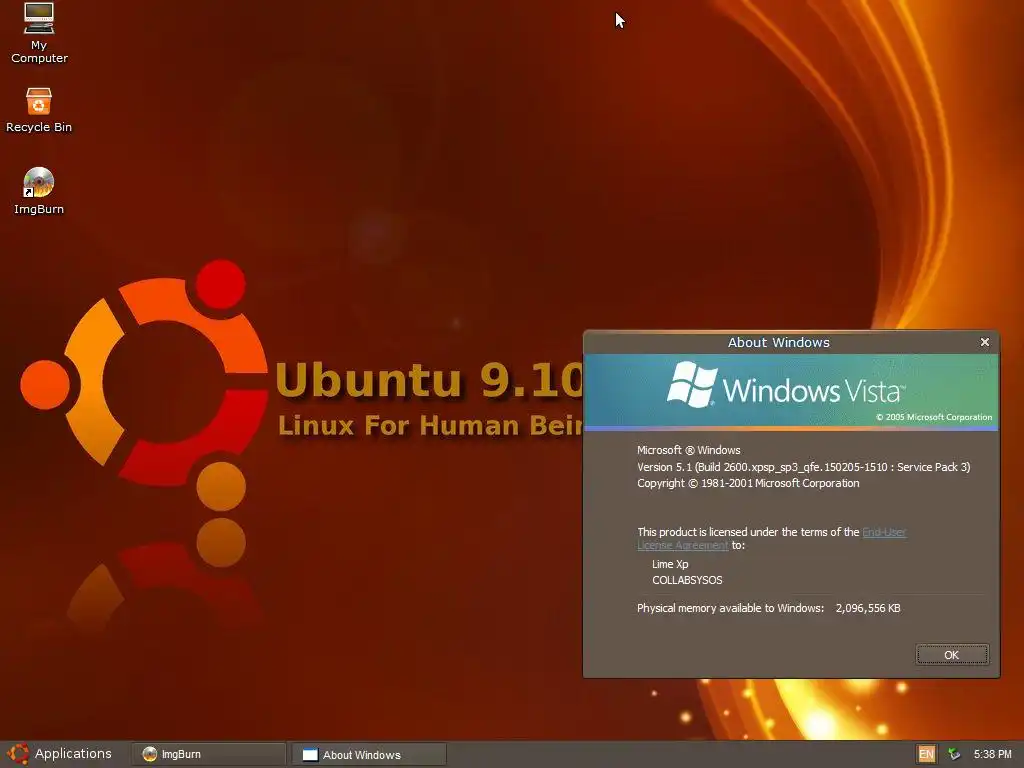Click the About Windows taskbar button
This screenshot has height=768, width=1024.
369,754
